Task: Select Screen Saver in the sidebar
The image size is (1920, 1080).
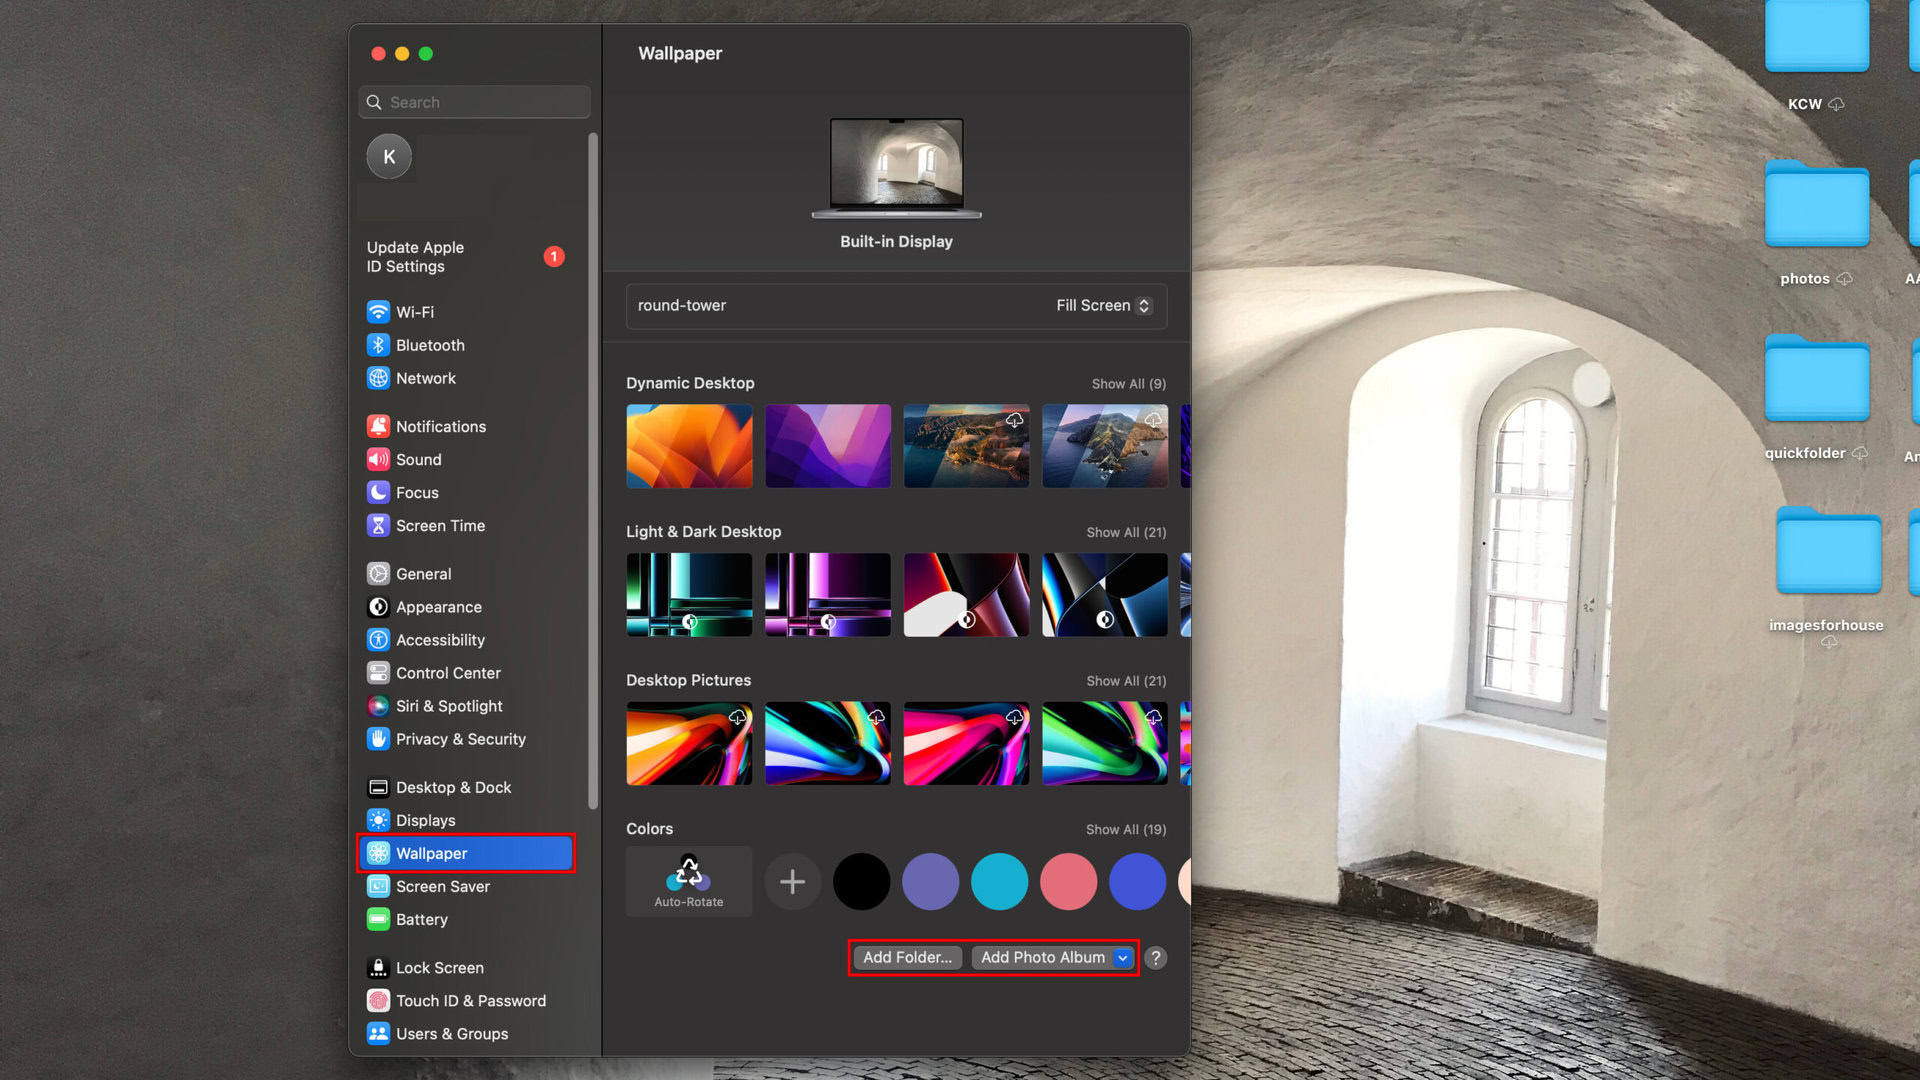Action: click(442, 886)
